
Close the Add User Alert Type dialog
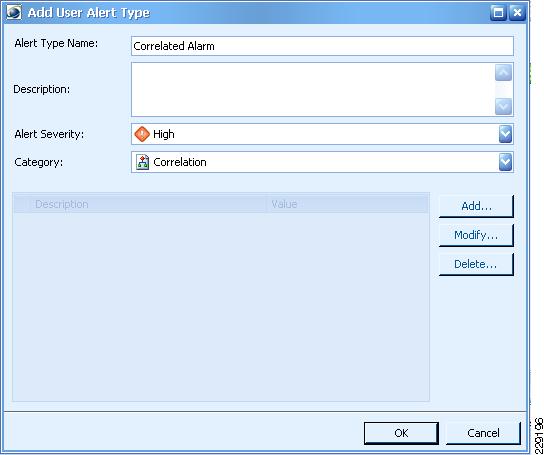[517, 13]
